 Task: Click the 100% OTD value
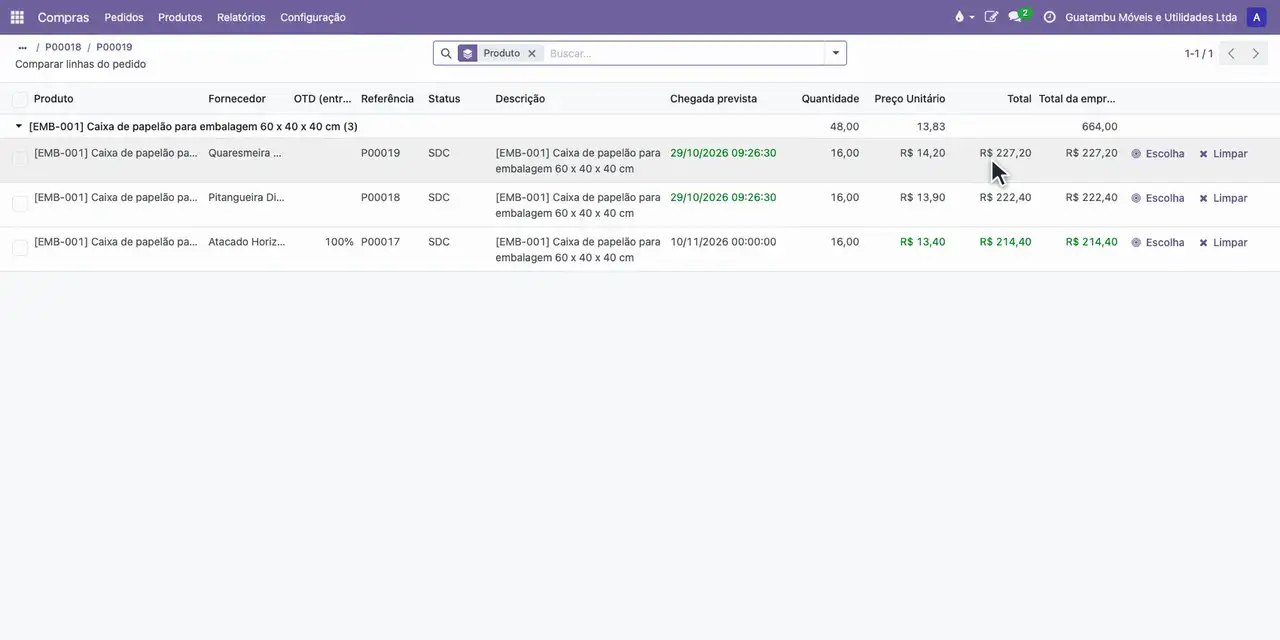[x=339, y=242]
